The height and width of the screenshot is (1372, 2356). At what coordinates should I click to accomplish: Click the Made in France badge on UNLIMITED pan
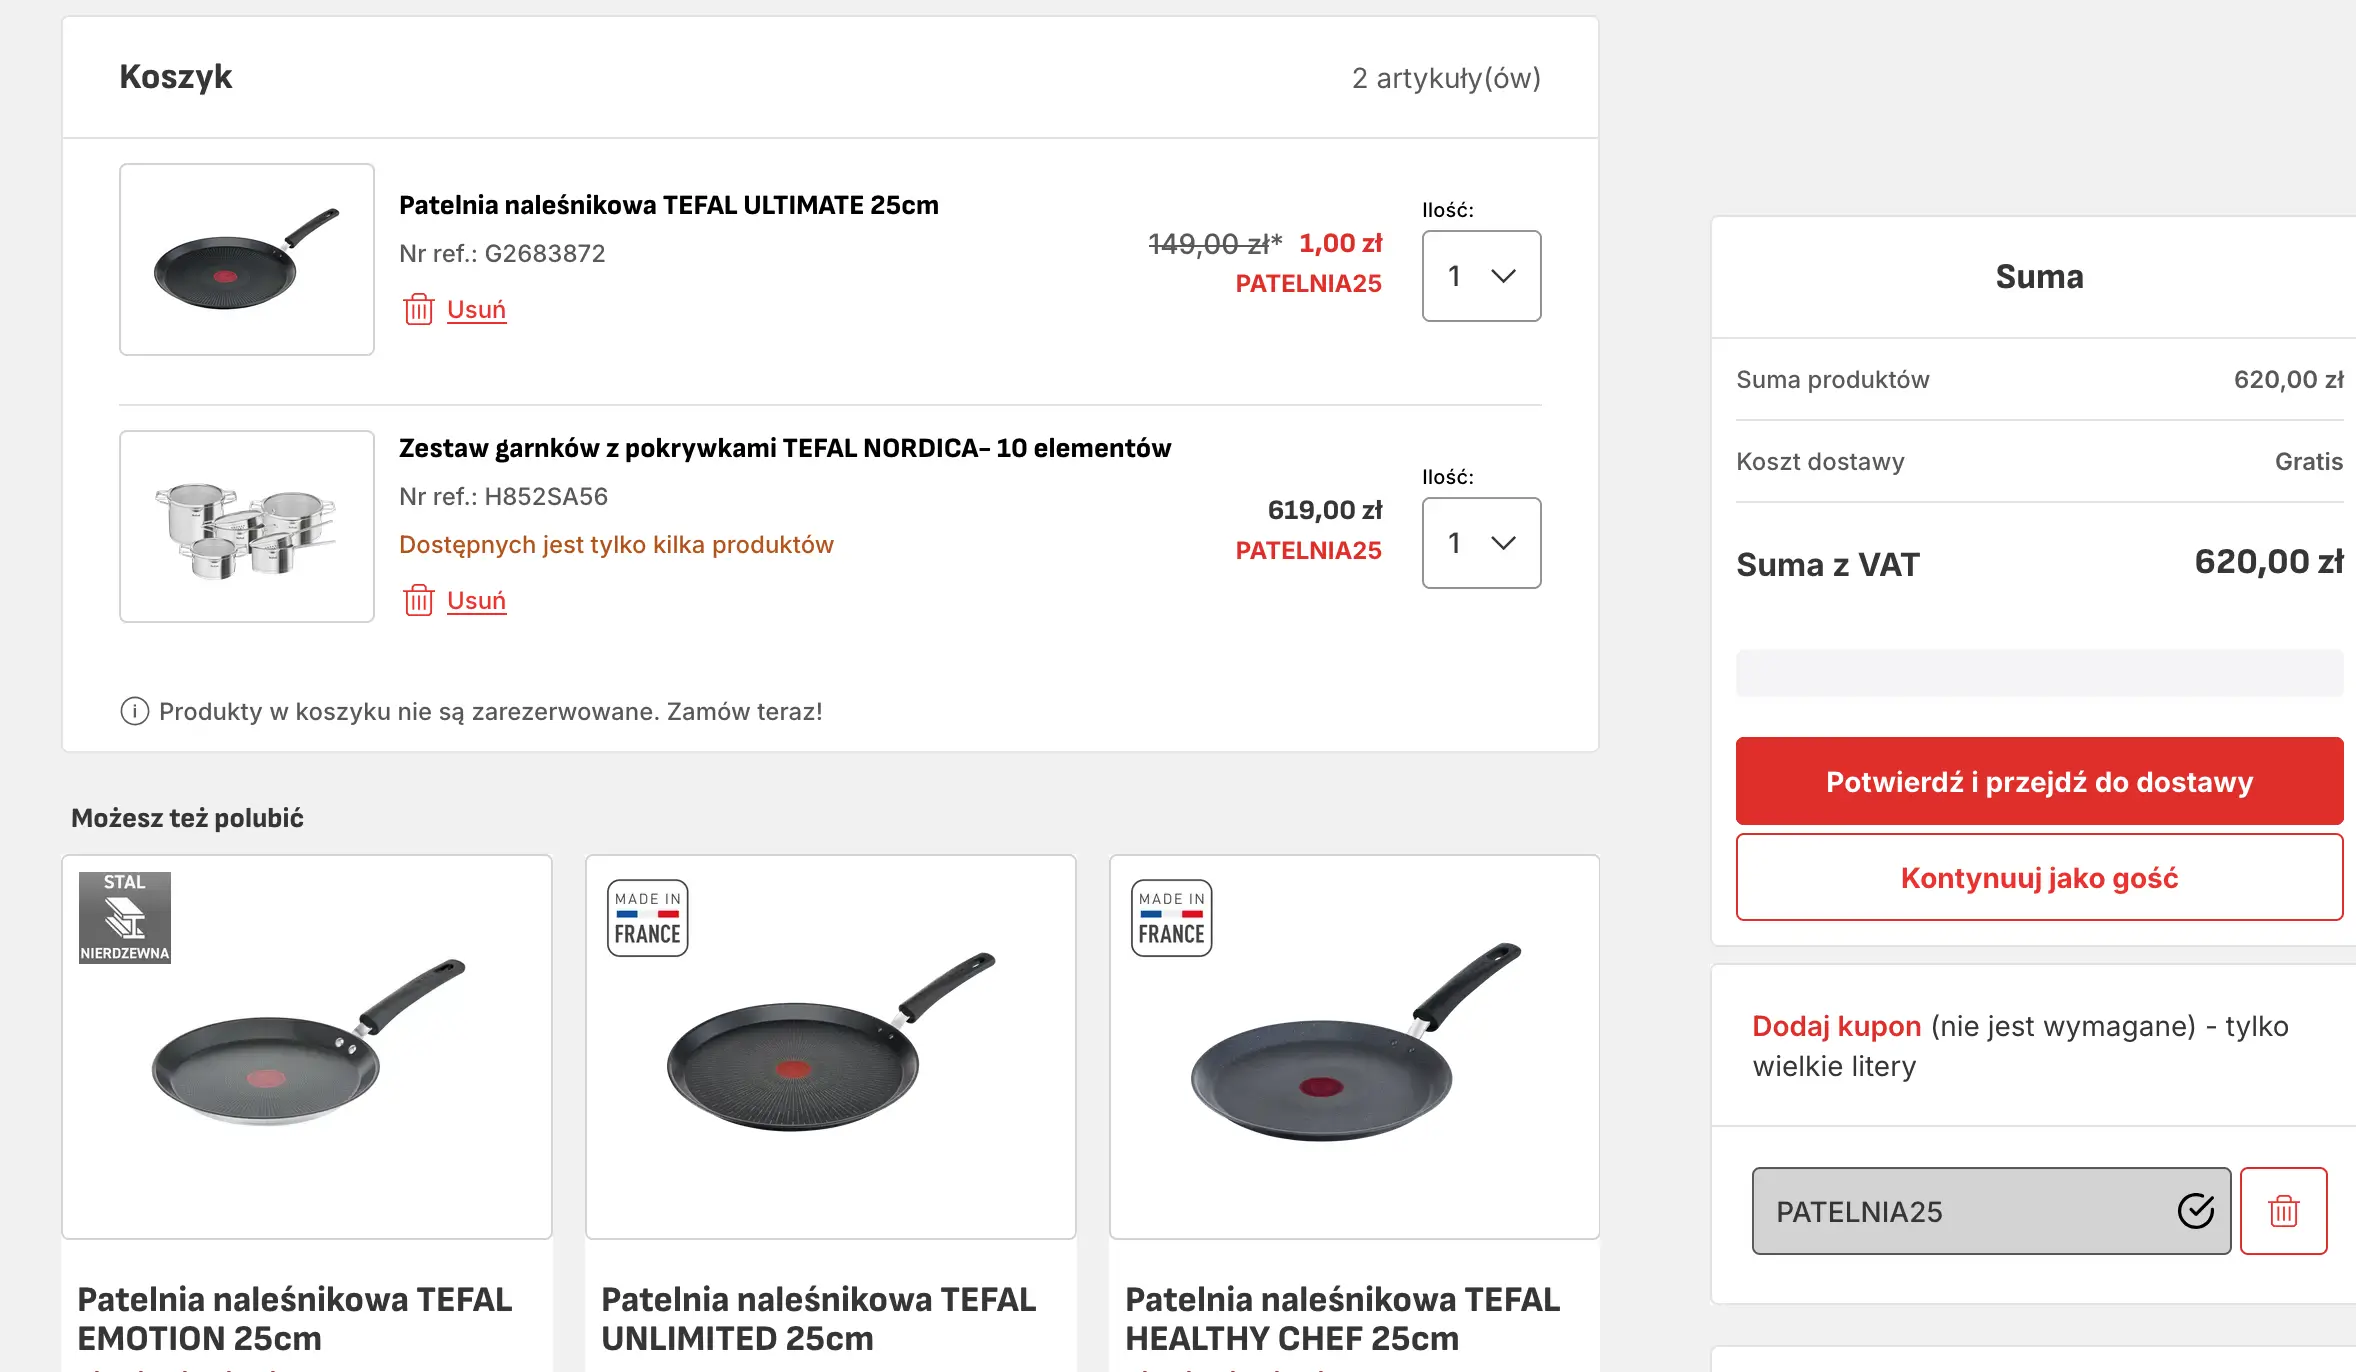click(648, 918)
